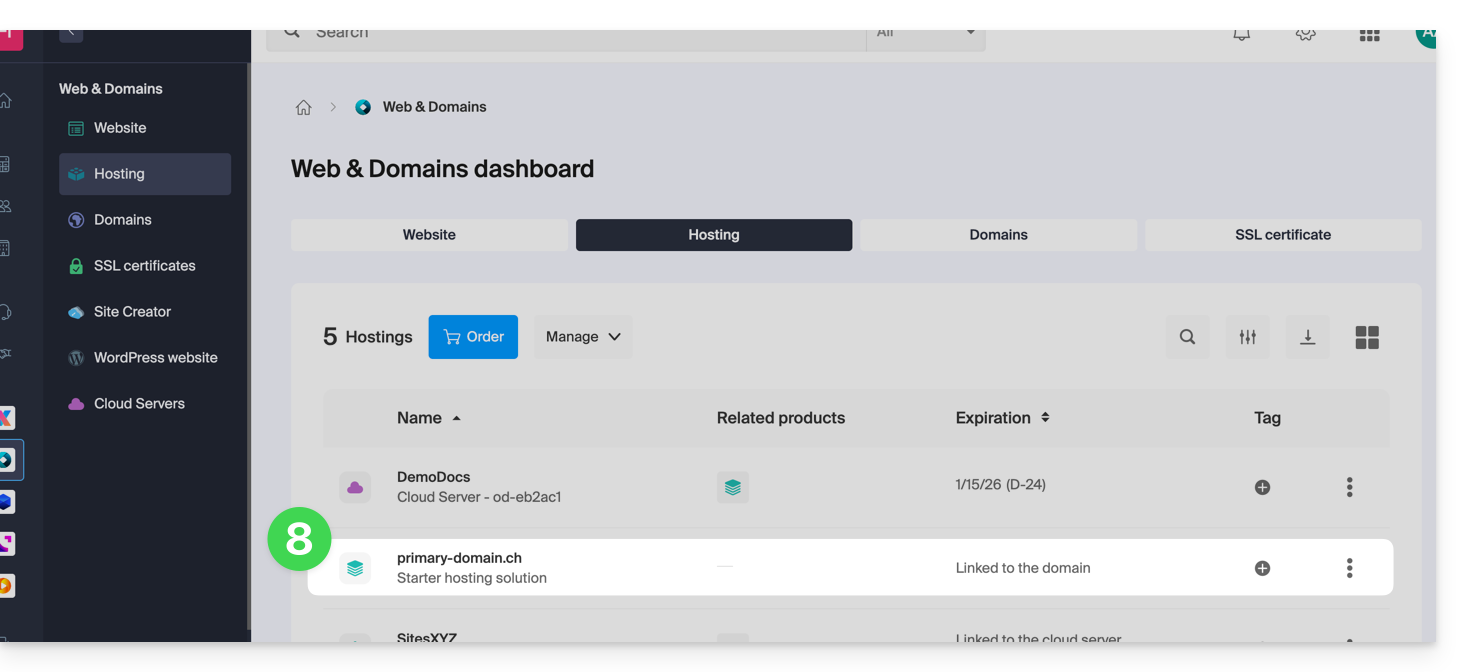This screenshot has height=672, width=1466.
Task: Open the primary-domain.ch hosting link
Action: [x=459, y=558]
